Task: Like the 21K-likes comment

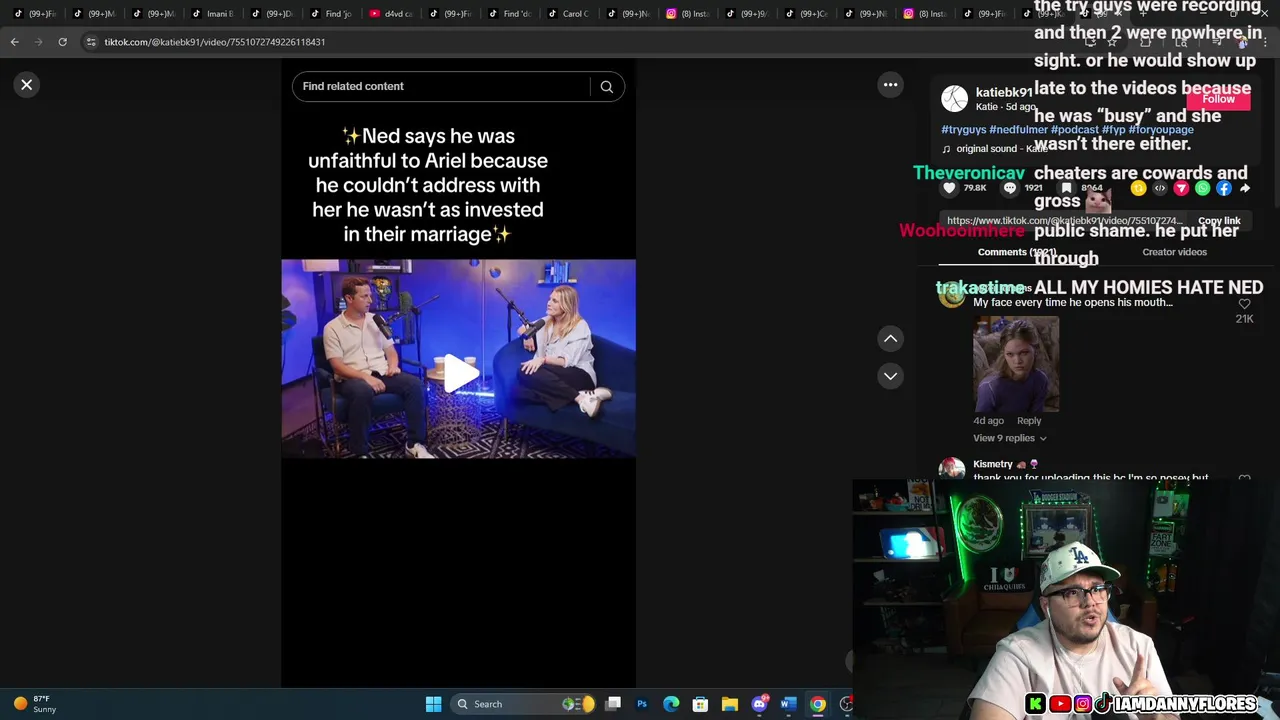Action: 1244,304
